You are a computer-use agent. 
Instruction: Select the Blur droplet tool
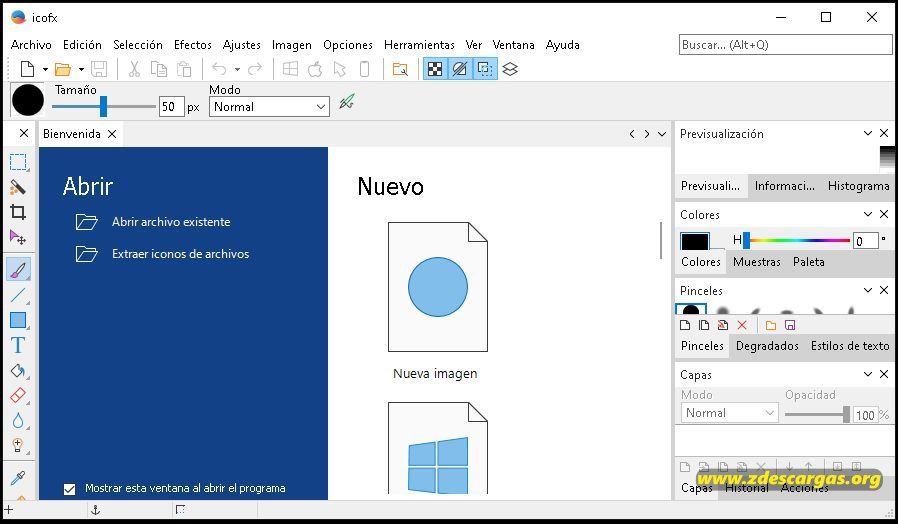coord(18,421)
